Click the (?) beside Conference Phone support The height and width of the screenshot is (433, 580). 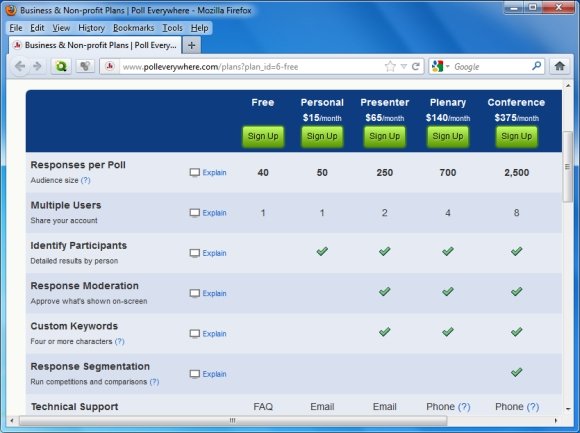pos(533,407)
